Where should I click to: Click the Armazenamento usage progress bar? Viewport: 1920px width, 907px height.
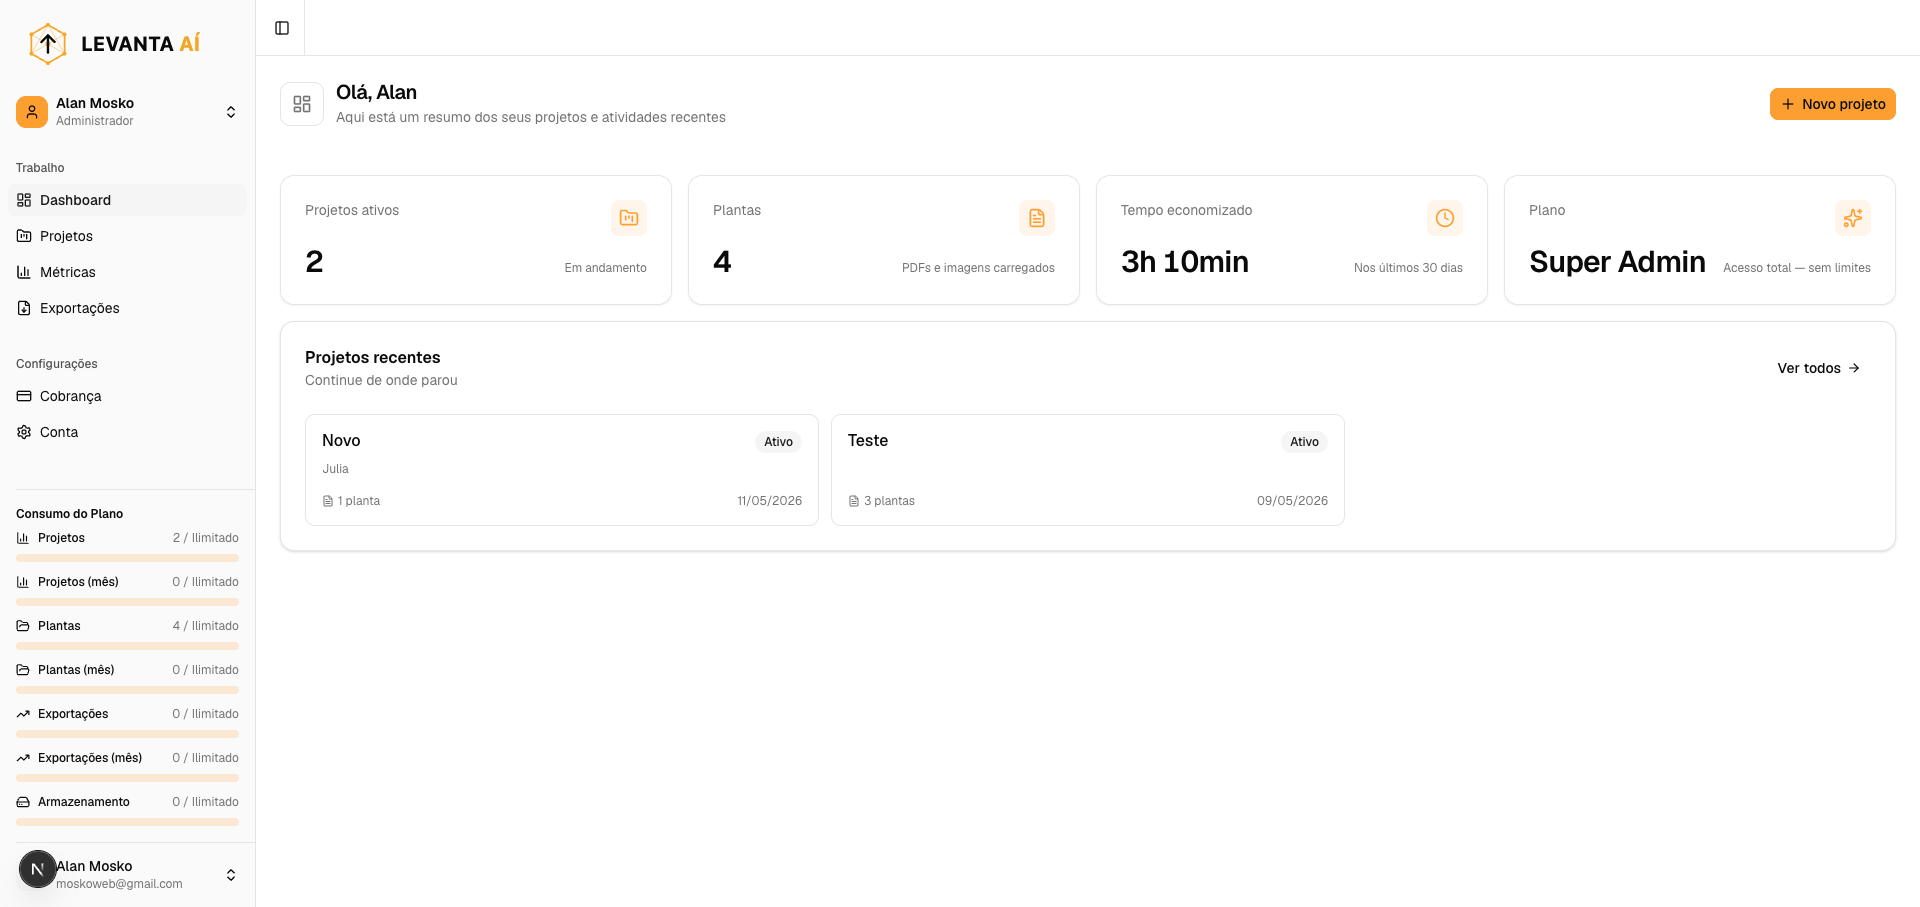[127, 822]
